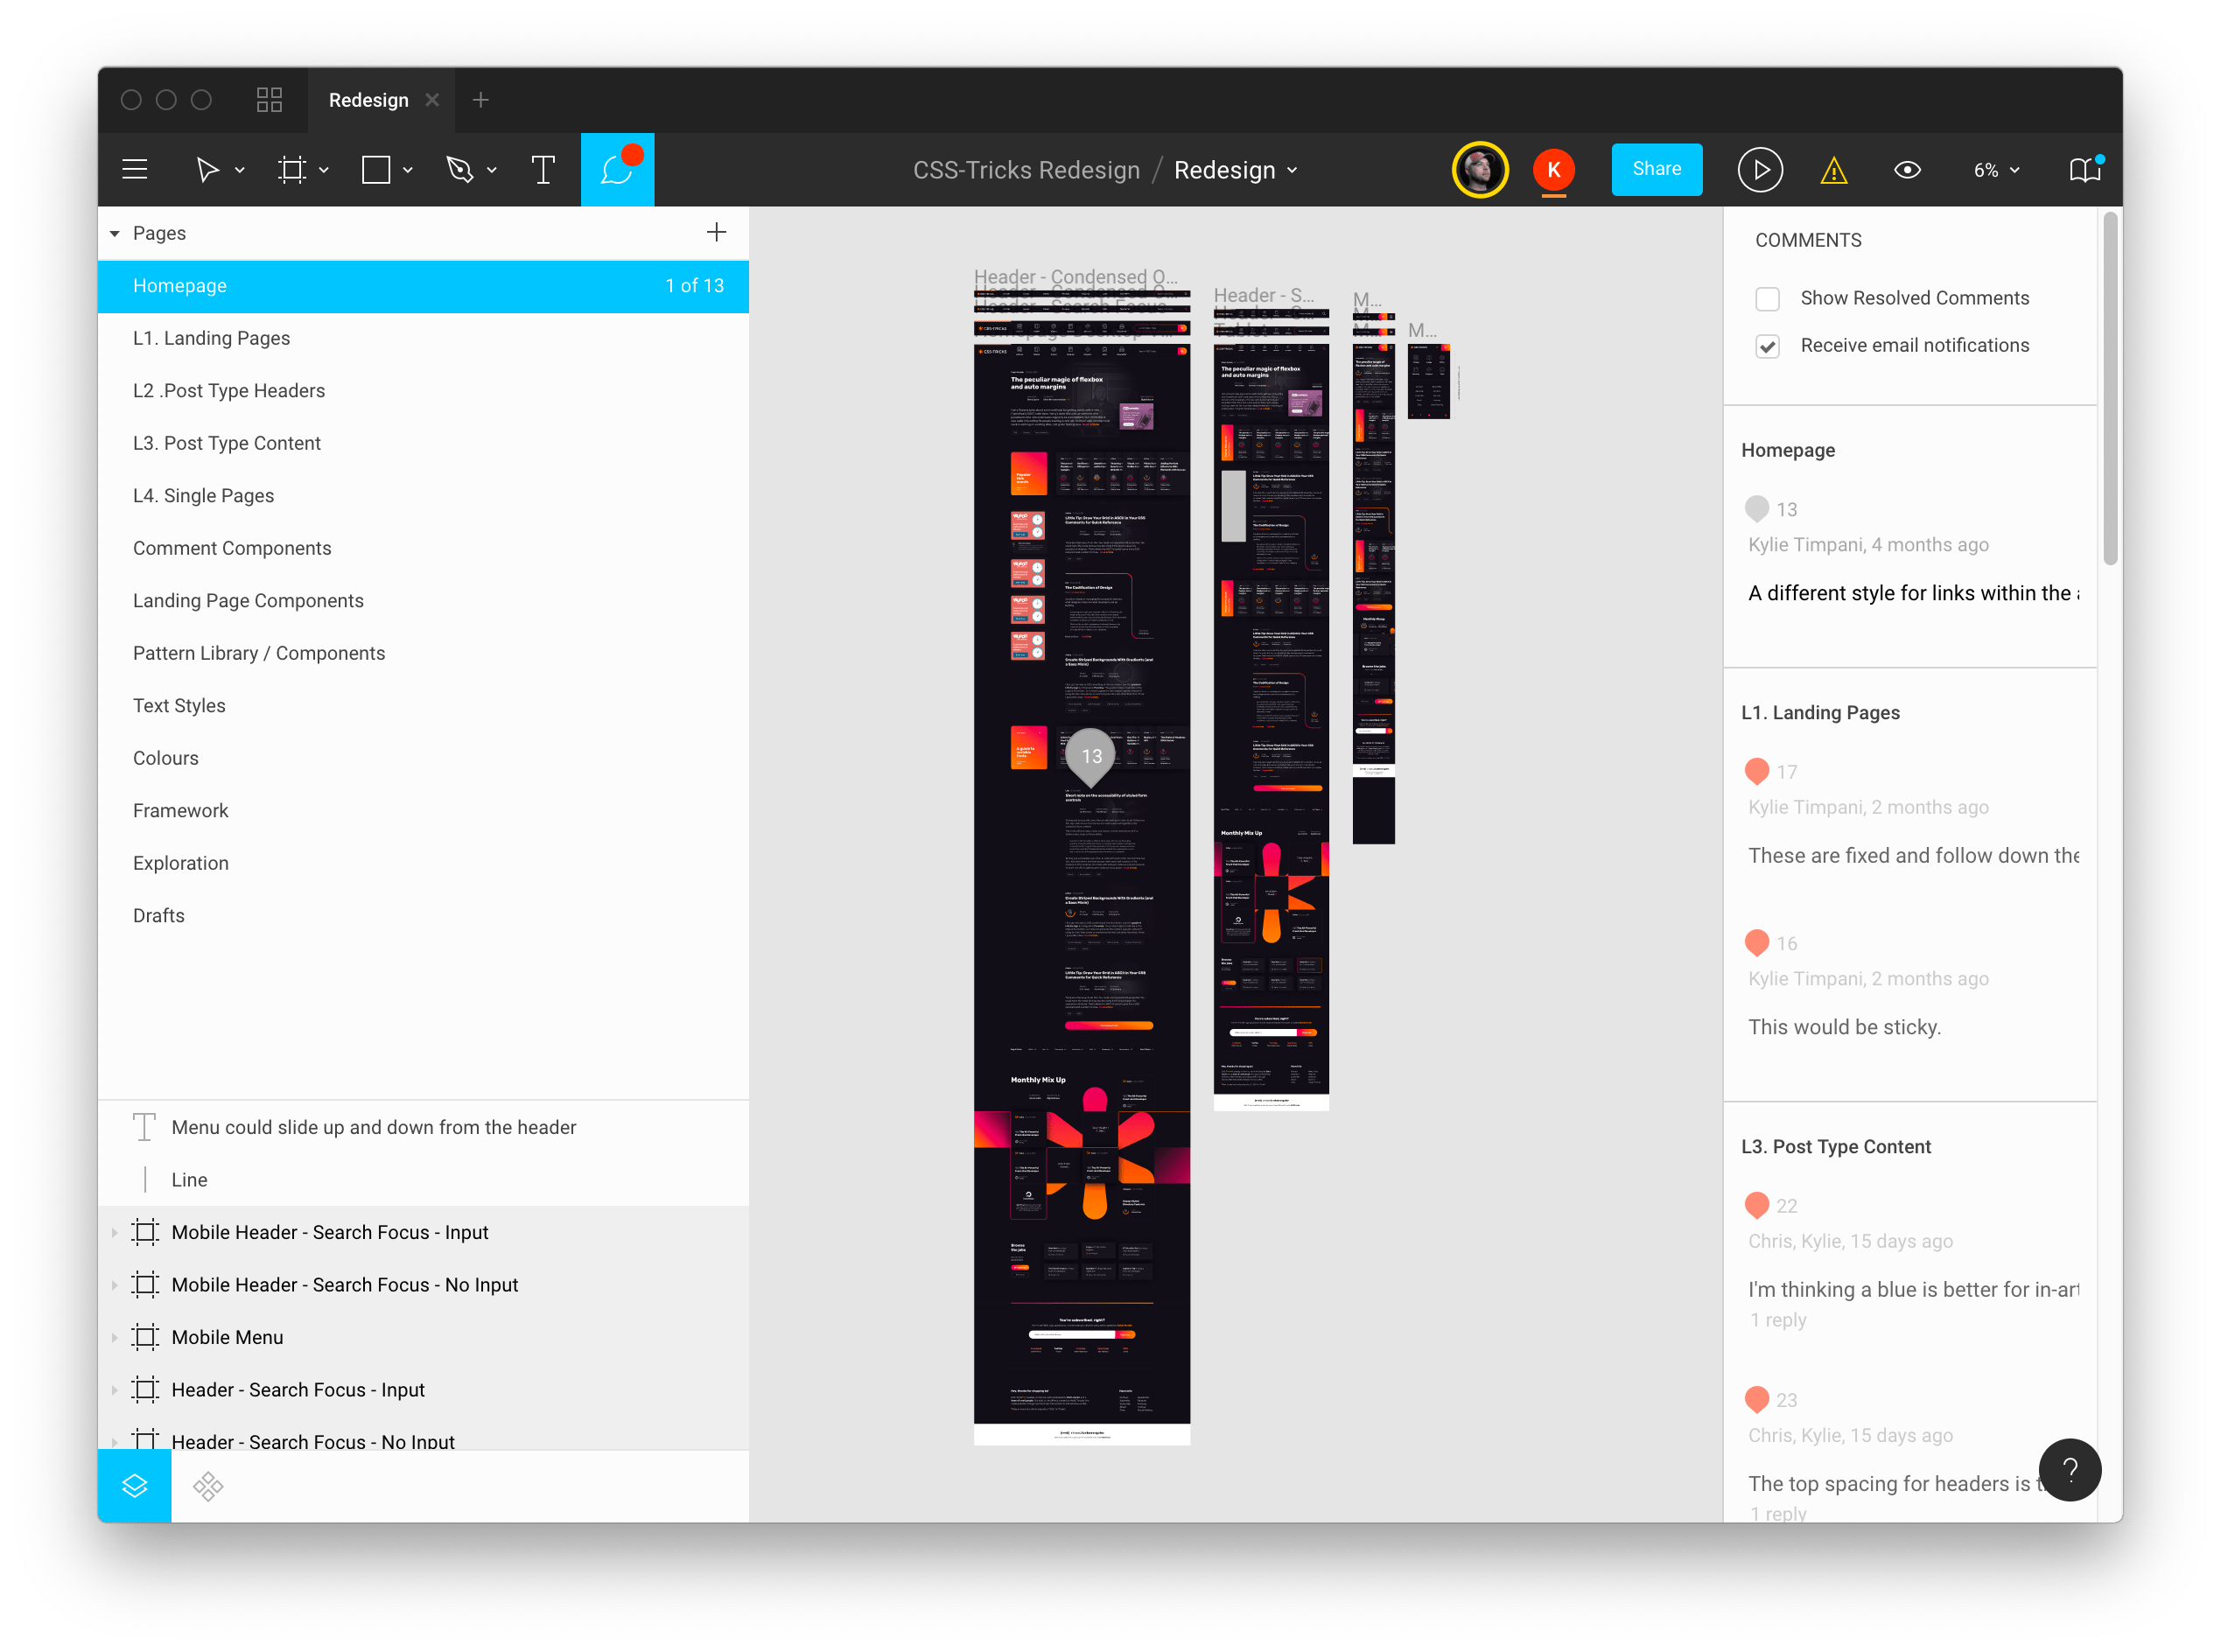Start presentation using the play icon
This screenshot has height=1652, width=2221.
pyautogui.click(x=1760, y=169)
